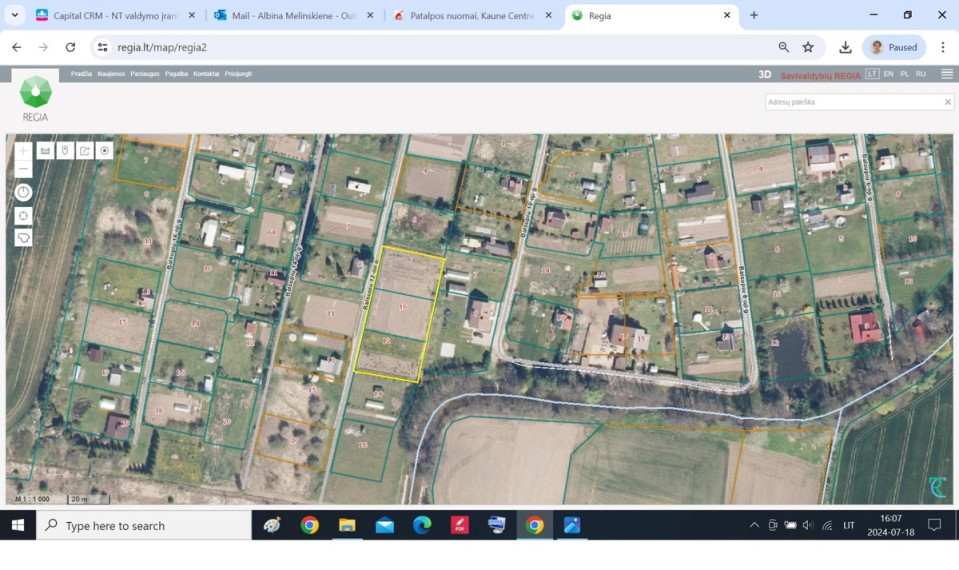Click the share/export map icon
The height and width of the screenshot is (570, 959).
[x=84, y=150]
